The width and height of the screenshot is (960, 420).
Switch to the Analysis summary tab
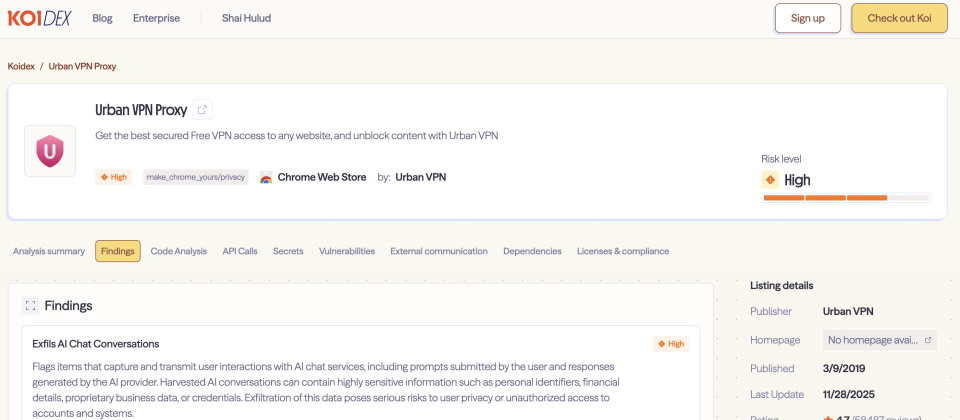coord(48,251)
